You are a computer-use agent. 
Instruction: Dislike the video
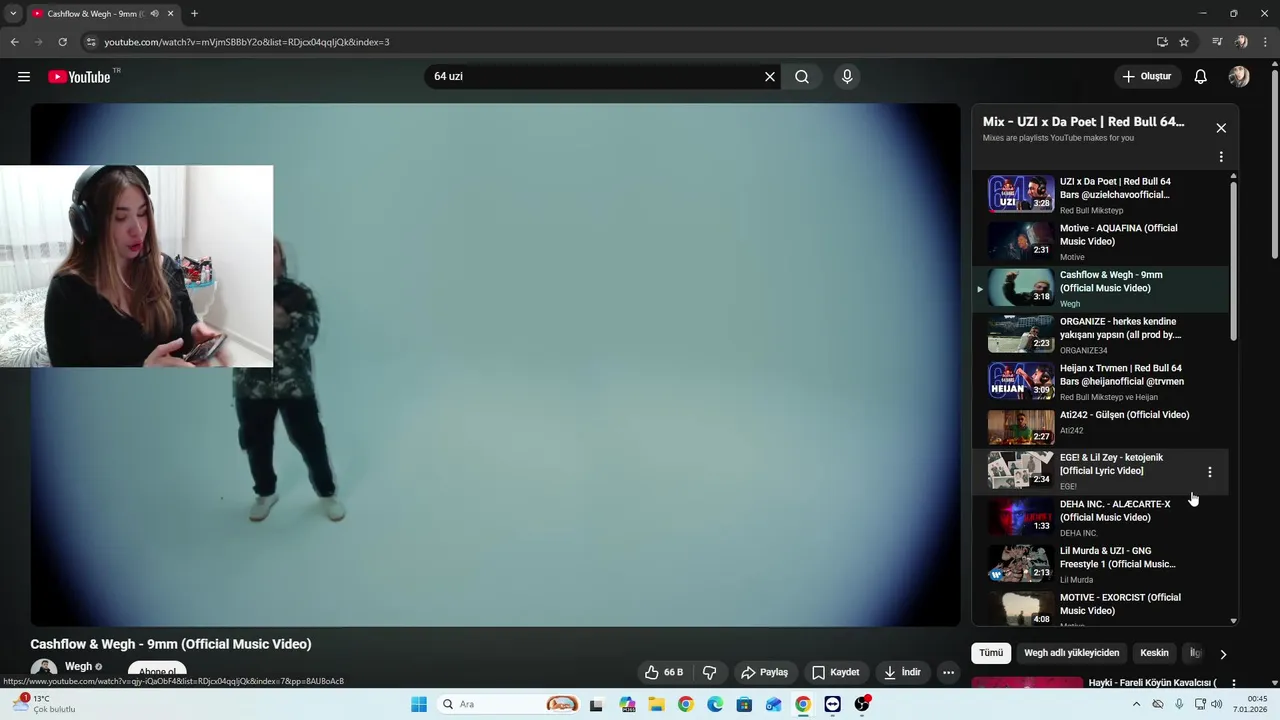coord(710,673)
